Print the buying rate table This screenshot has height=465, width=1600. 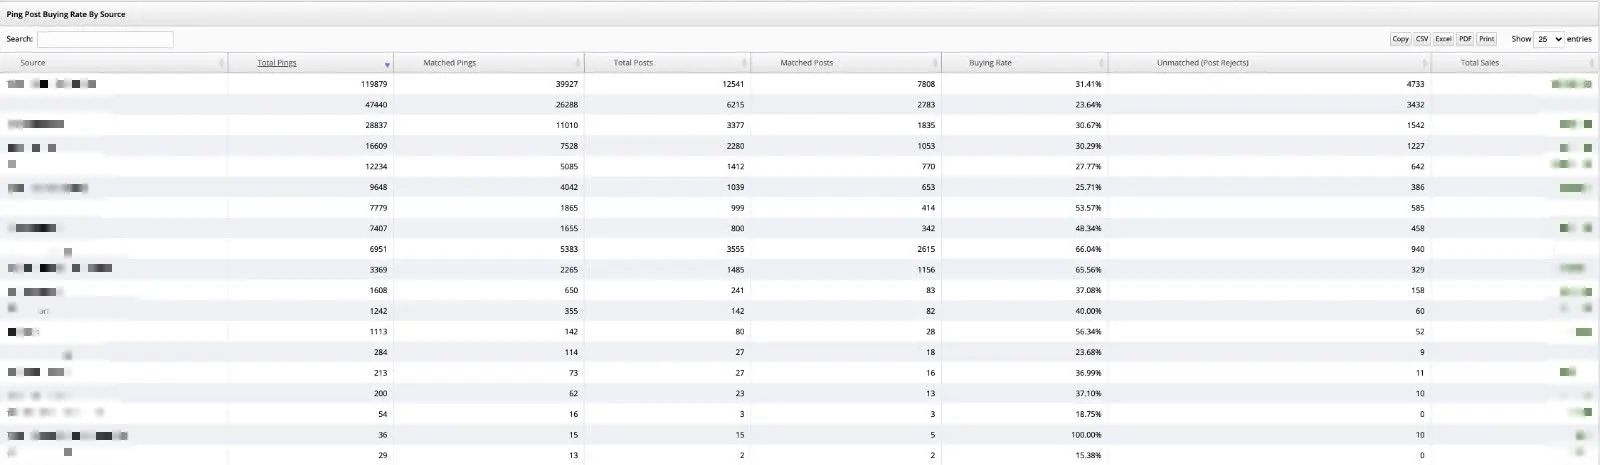(1487, 39)
